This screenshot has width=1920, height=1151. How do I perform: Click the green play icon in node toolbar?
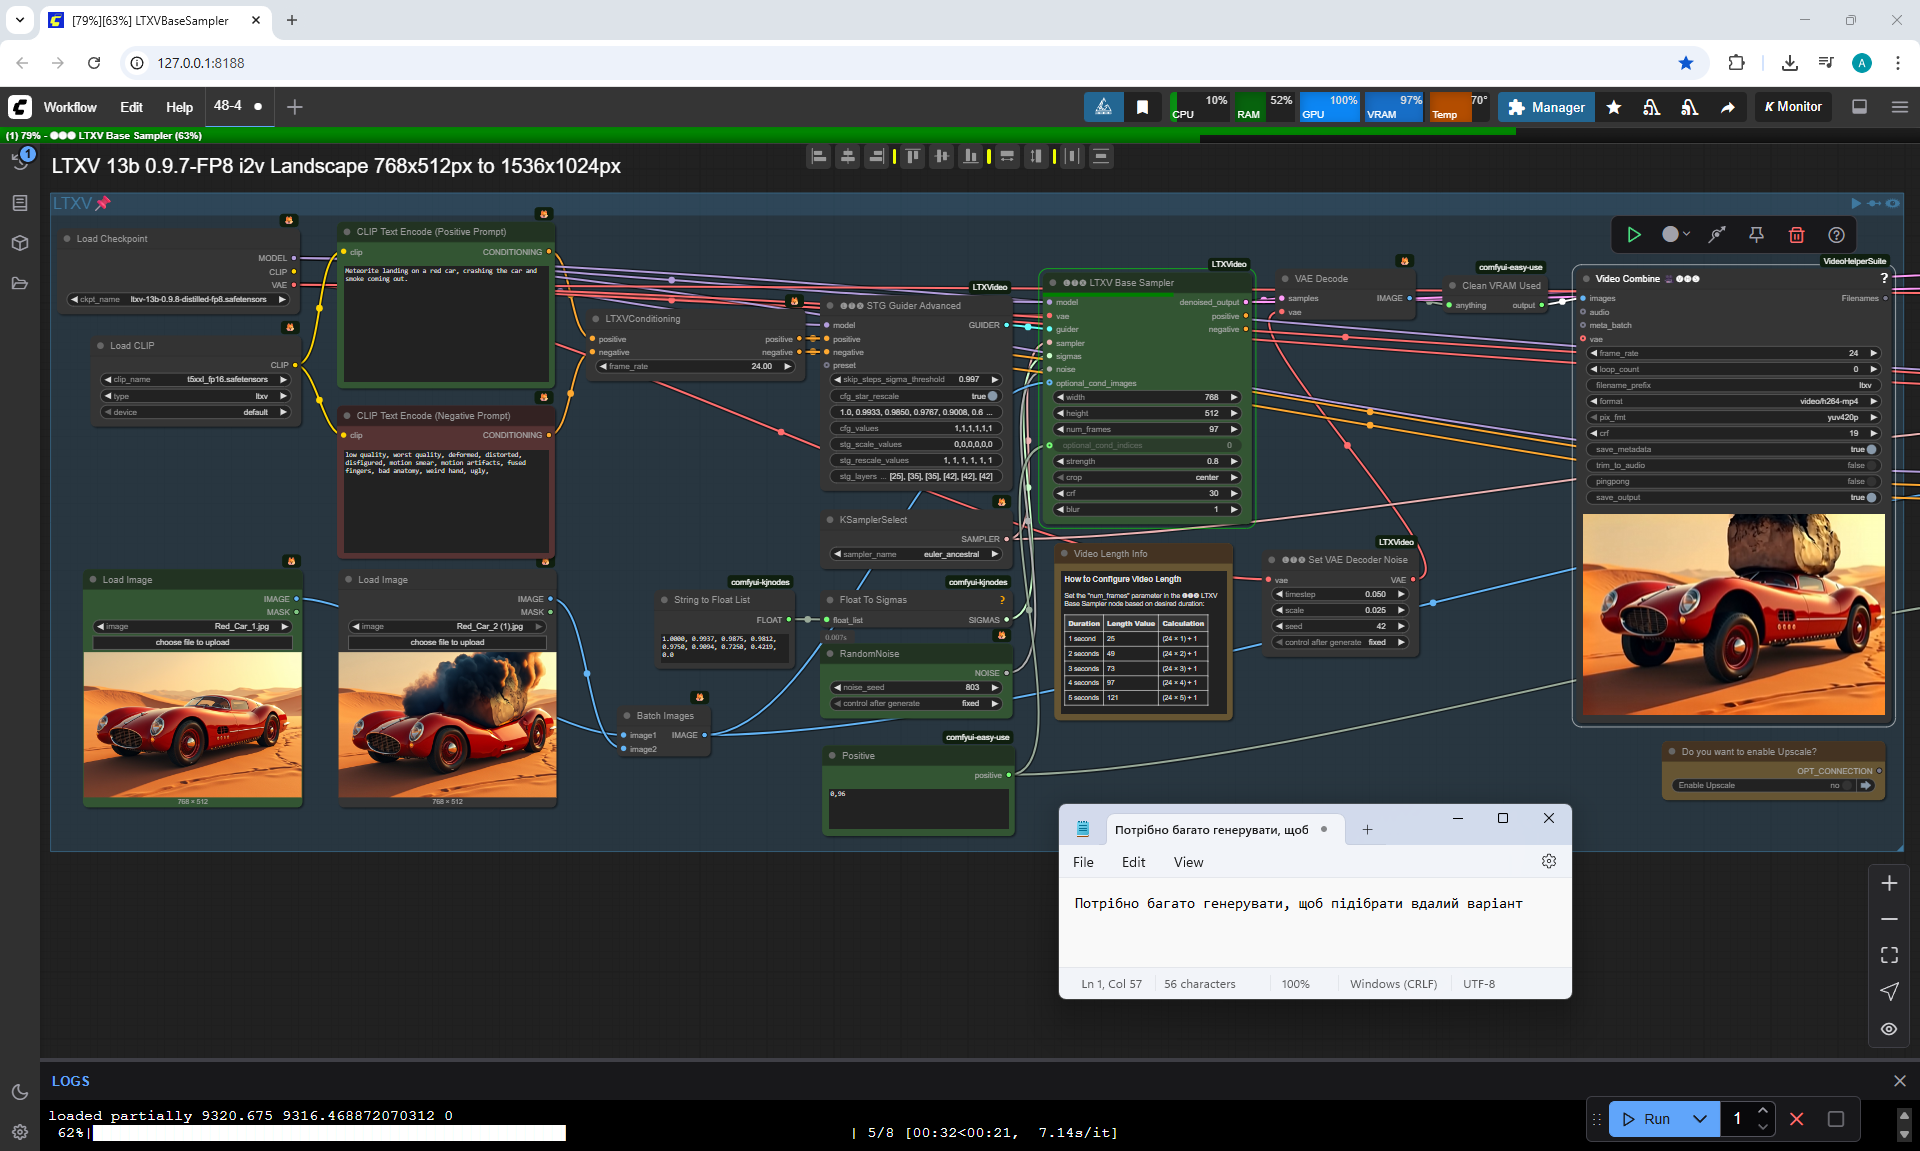click(1634, 235)
